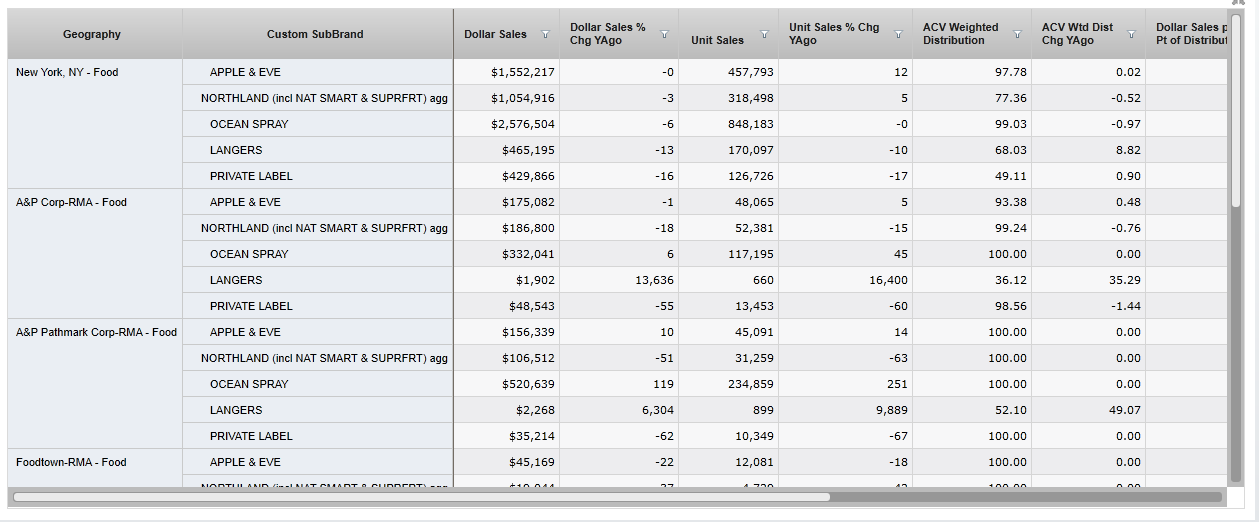Open the Unit Sales column filter
This screenshot has height=522, width=1259.
pyautogui.click(x=764, y=34)
